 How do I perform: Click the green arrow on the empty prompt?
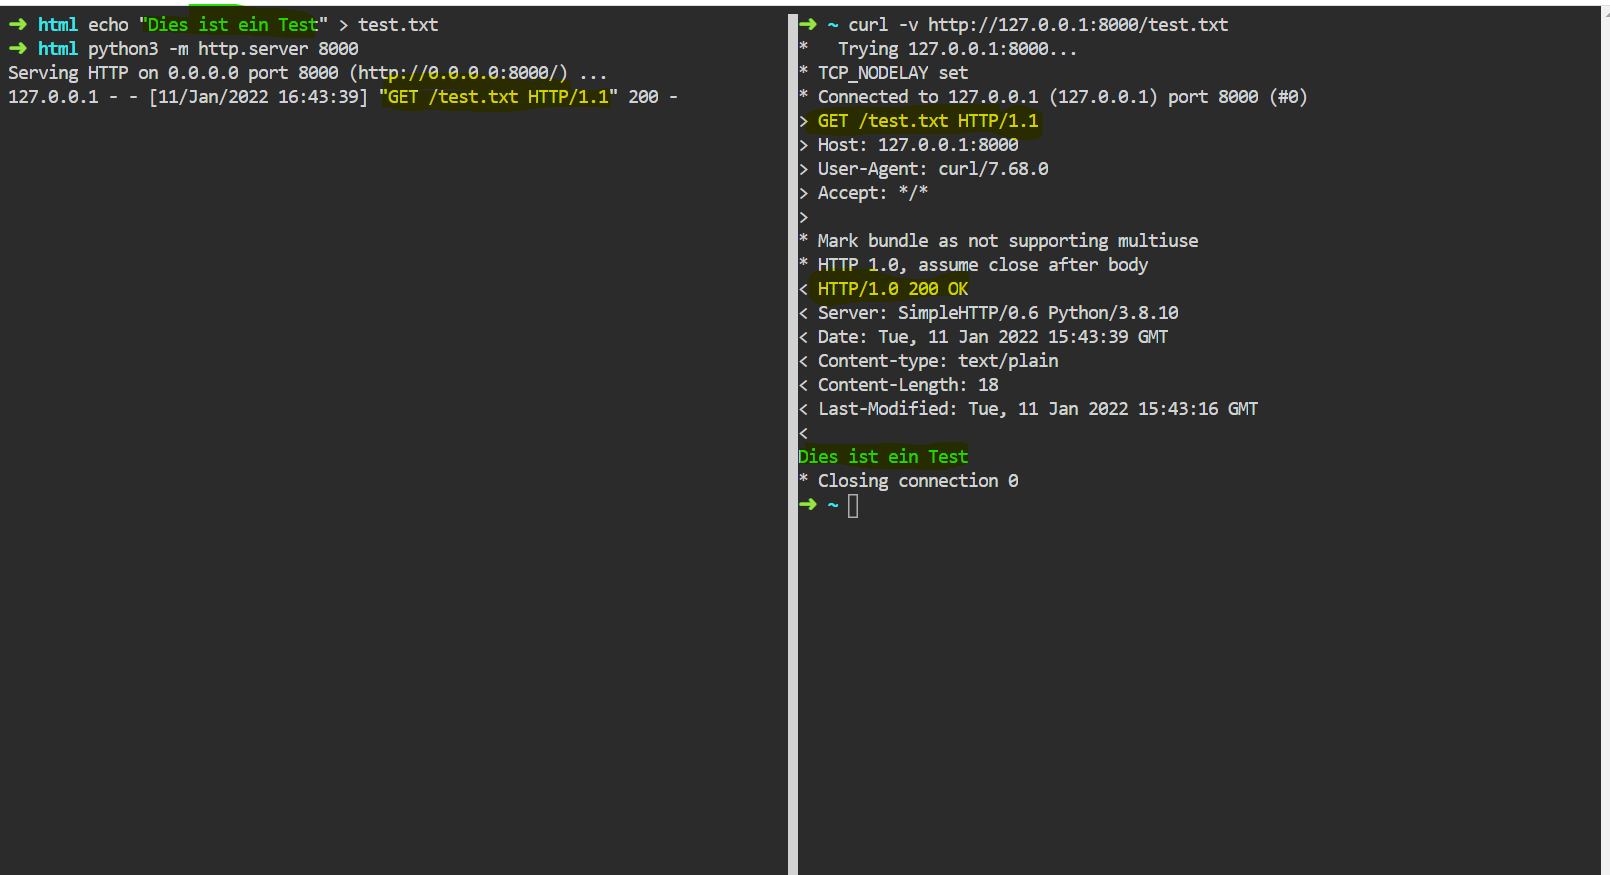808,504
